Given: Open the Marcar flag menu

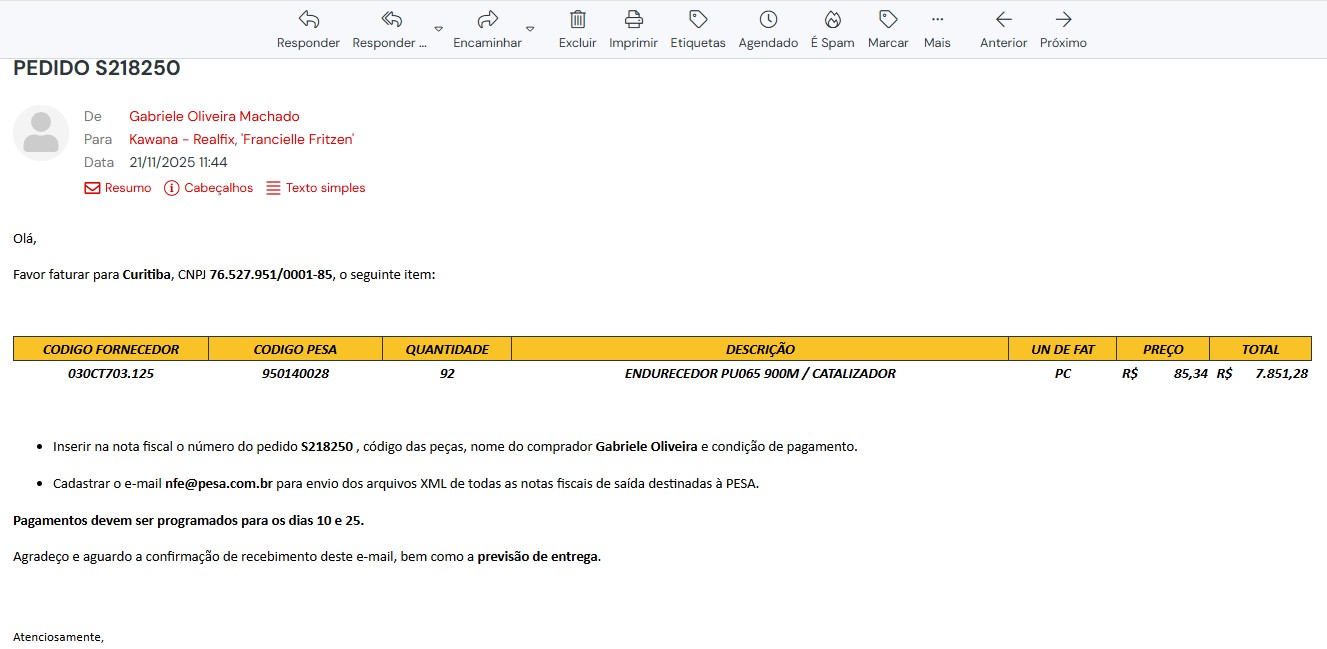Looking at the screenshot, I should (887, 20).
